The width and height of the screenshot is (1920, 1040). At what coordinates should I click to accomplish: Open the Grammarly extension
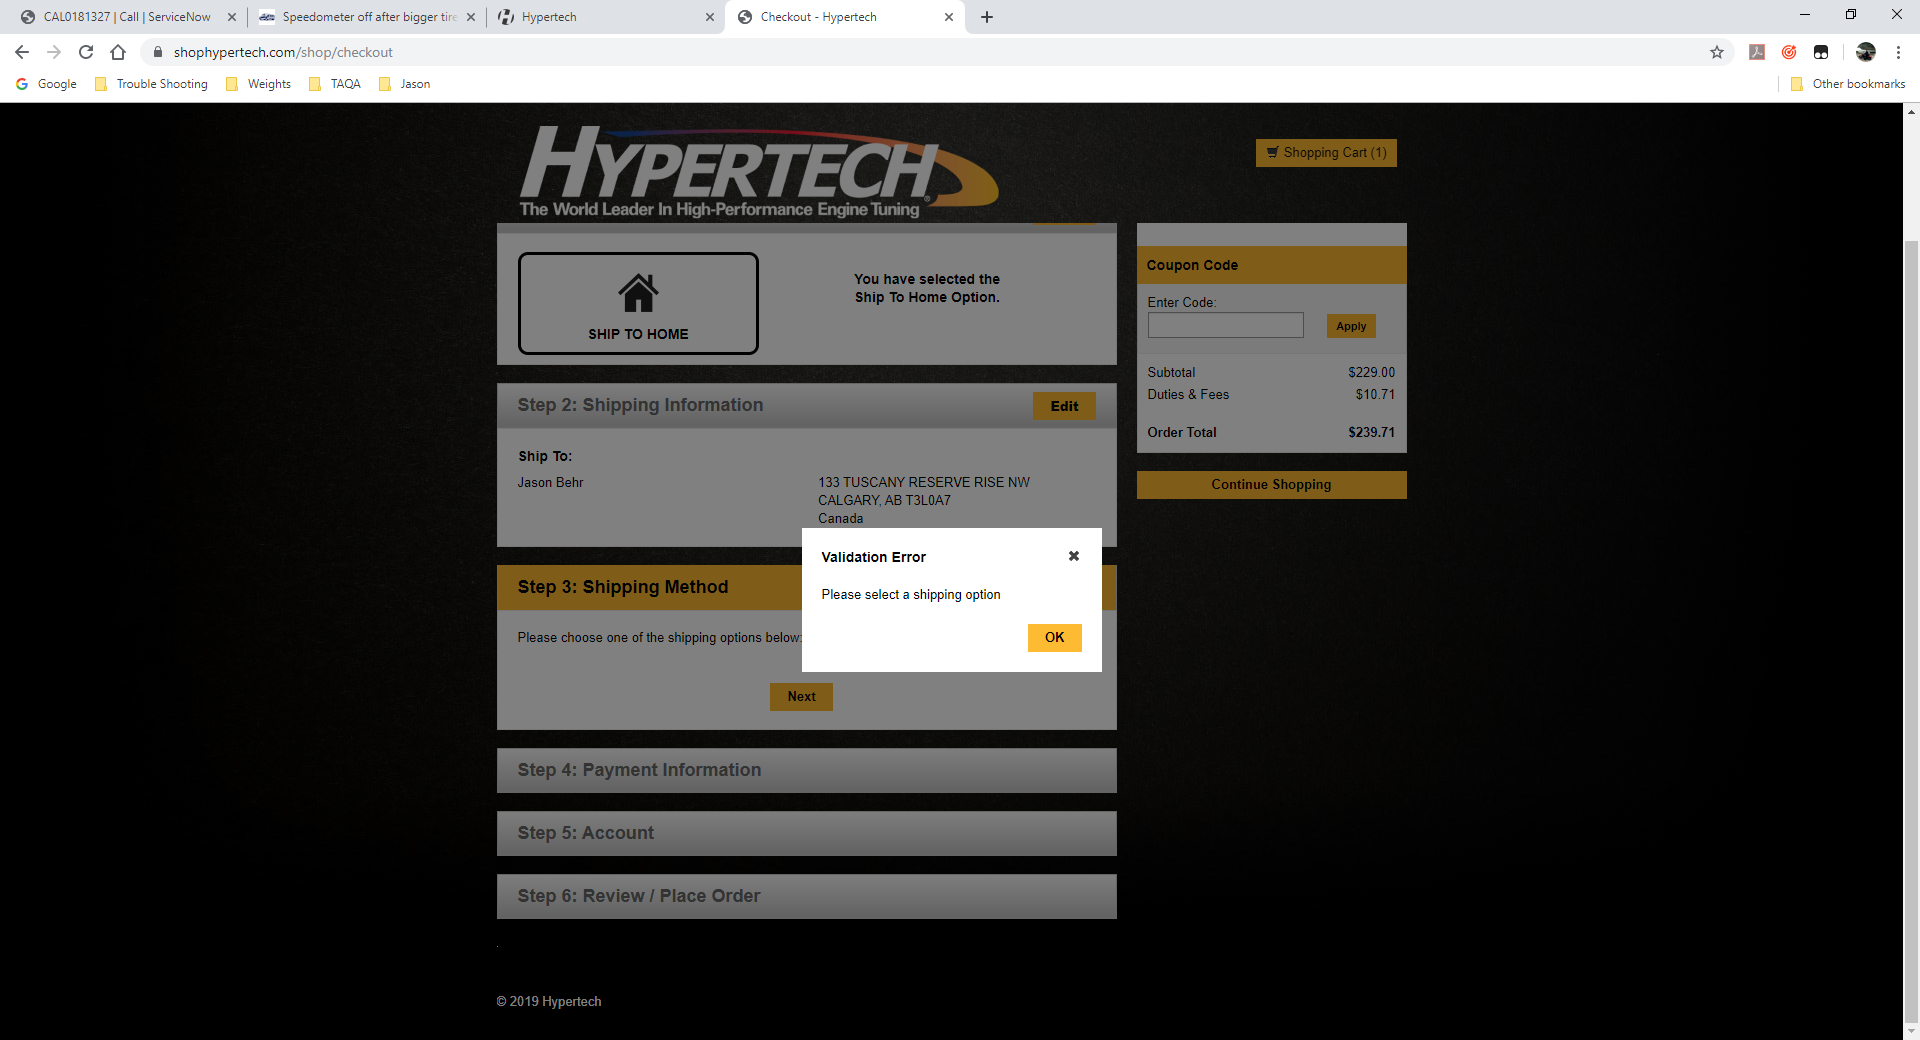(1789, 52)
